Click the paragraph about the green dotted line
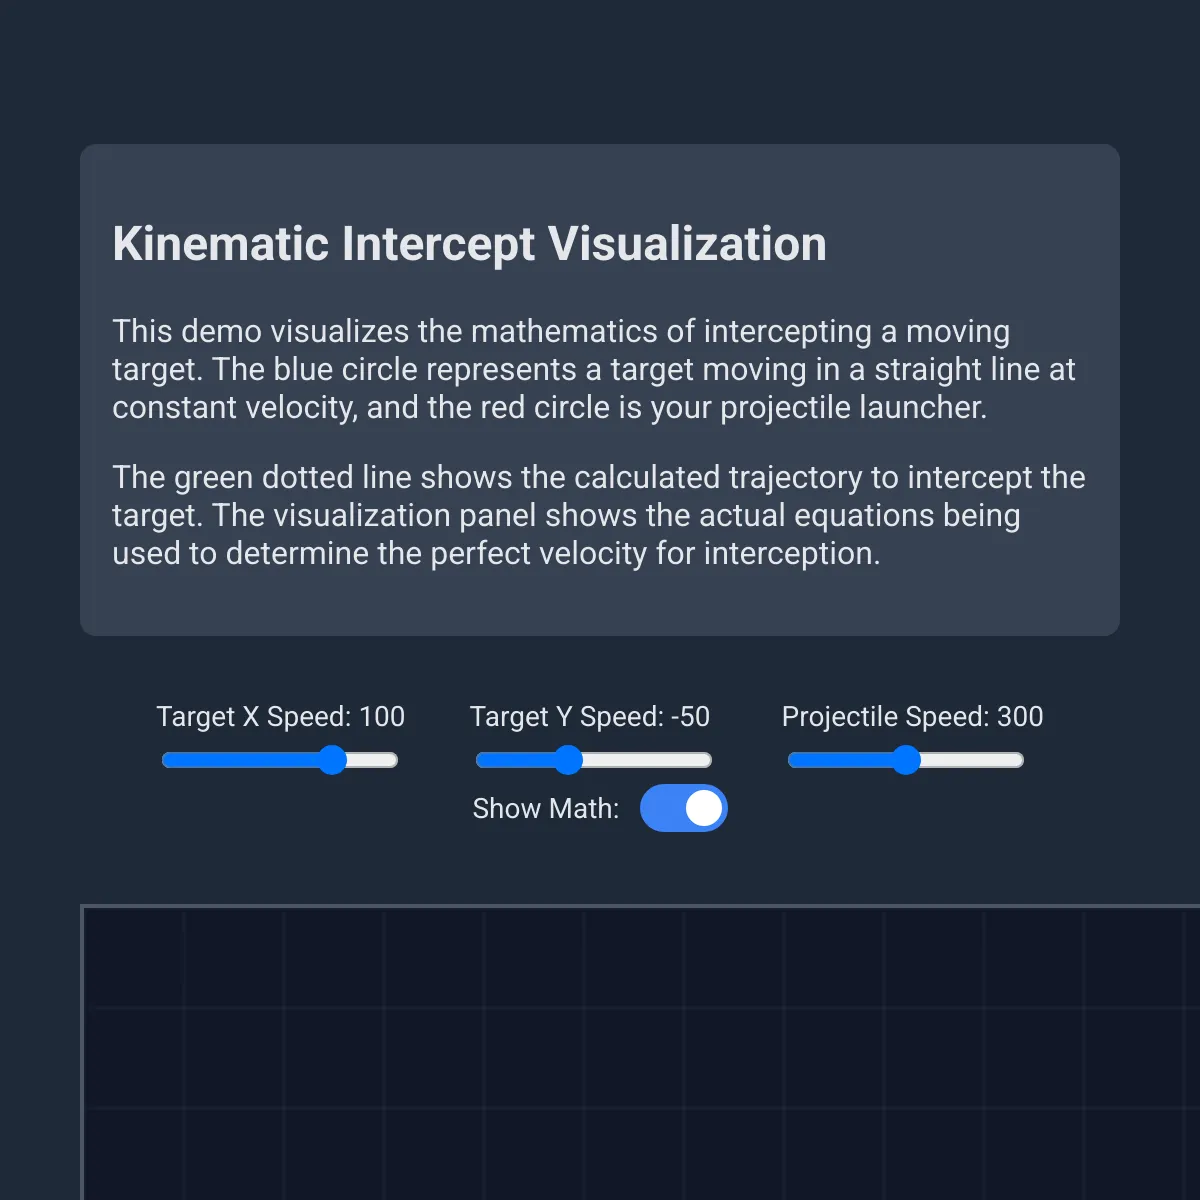This screenshot has width=1200, height=1200. pos(598,515)
